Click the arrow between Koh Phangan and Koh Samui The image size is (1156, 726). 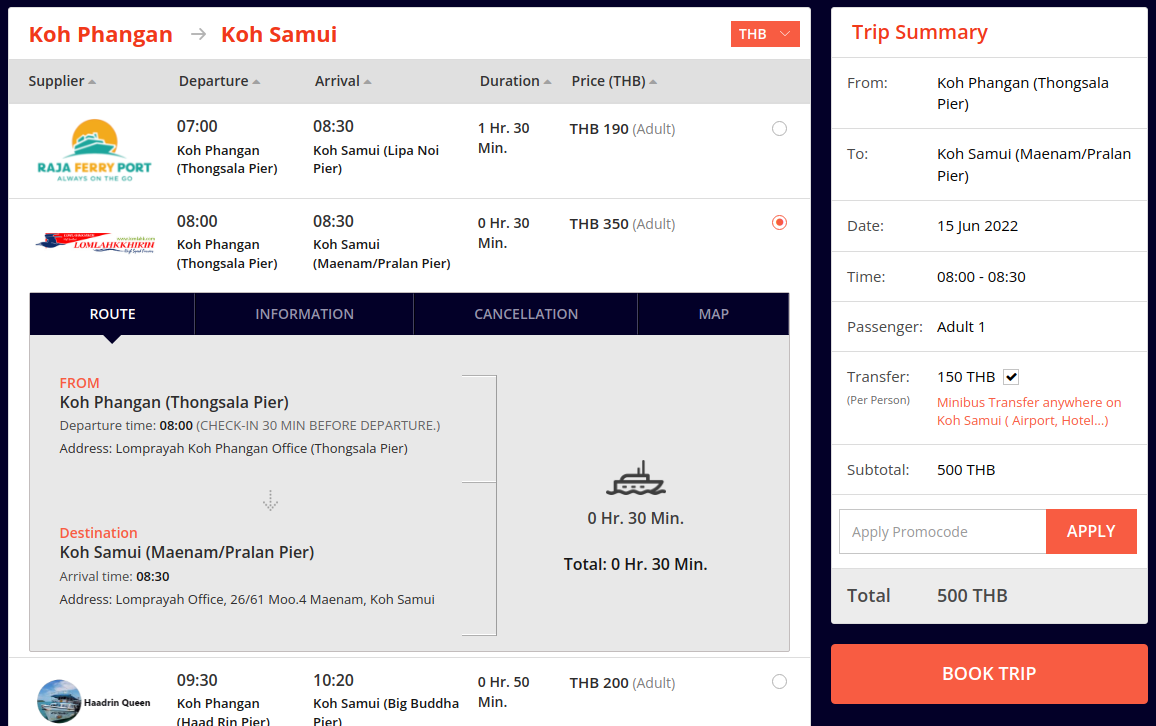pos(198,34)
